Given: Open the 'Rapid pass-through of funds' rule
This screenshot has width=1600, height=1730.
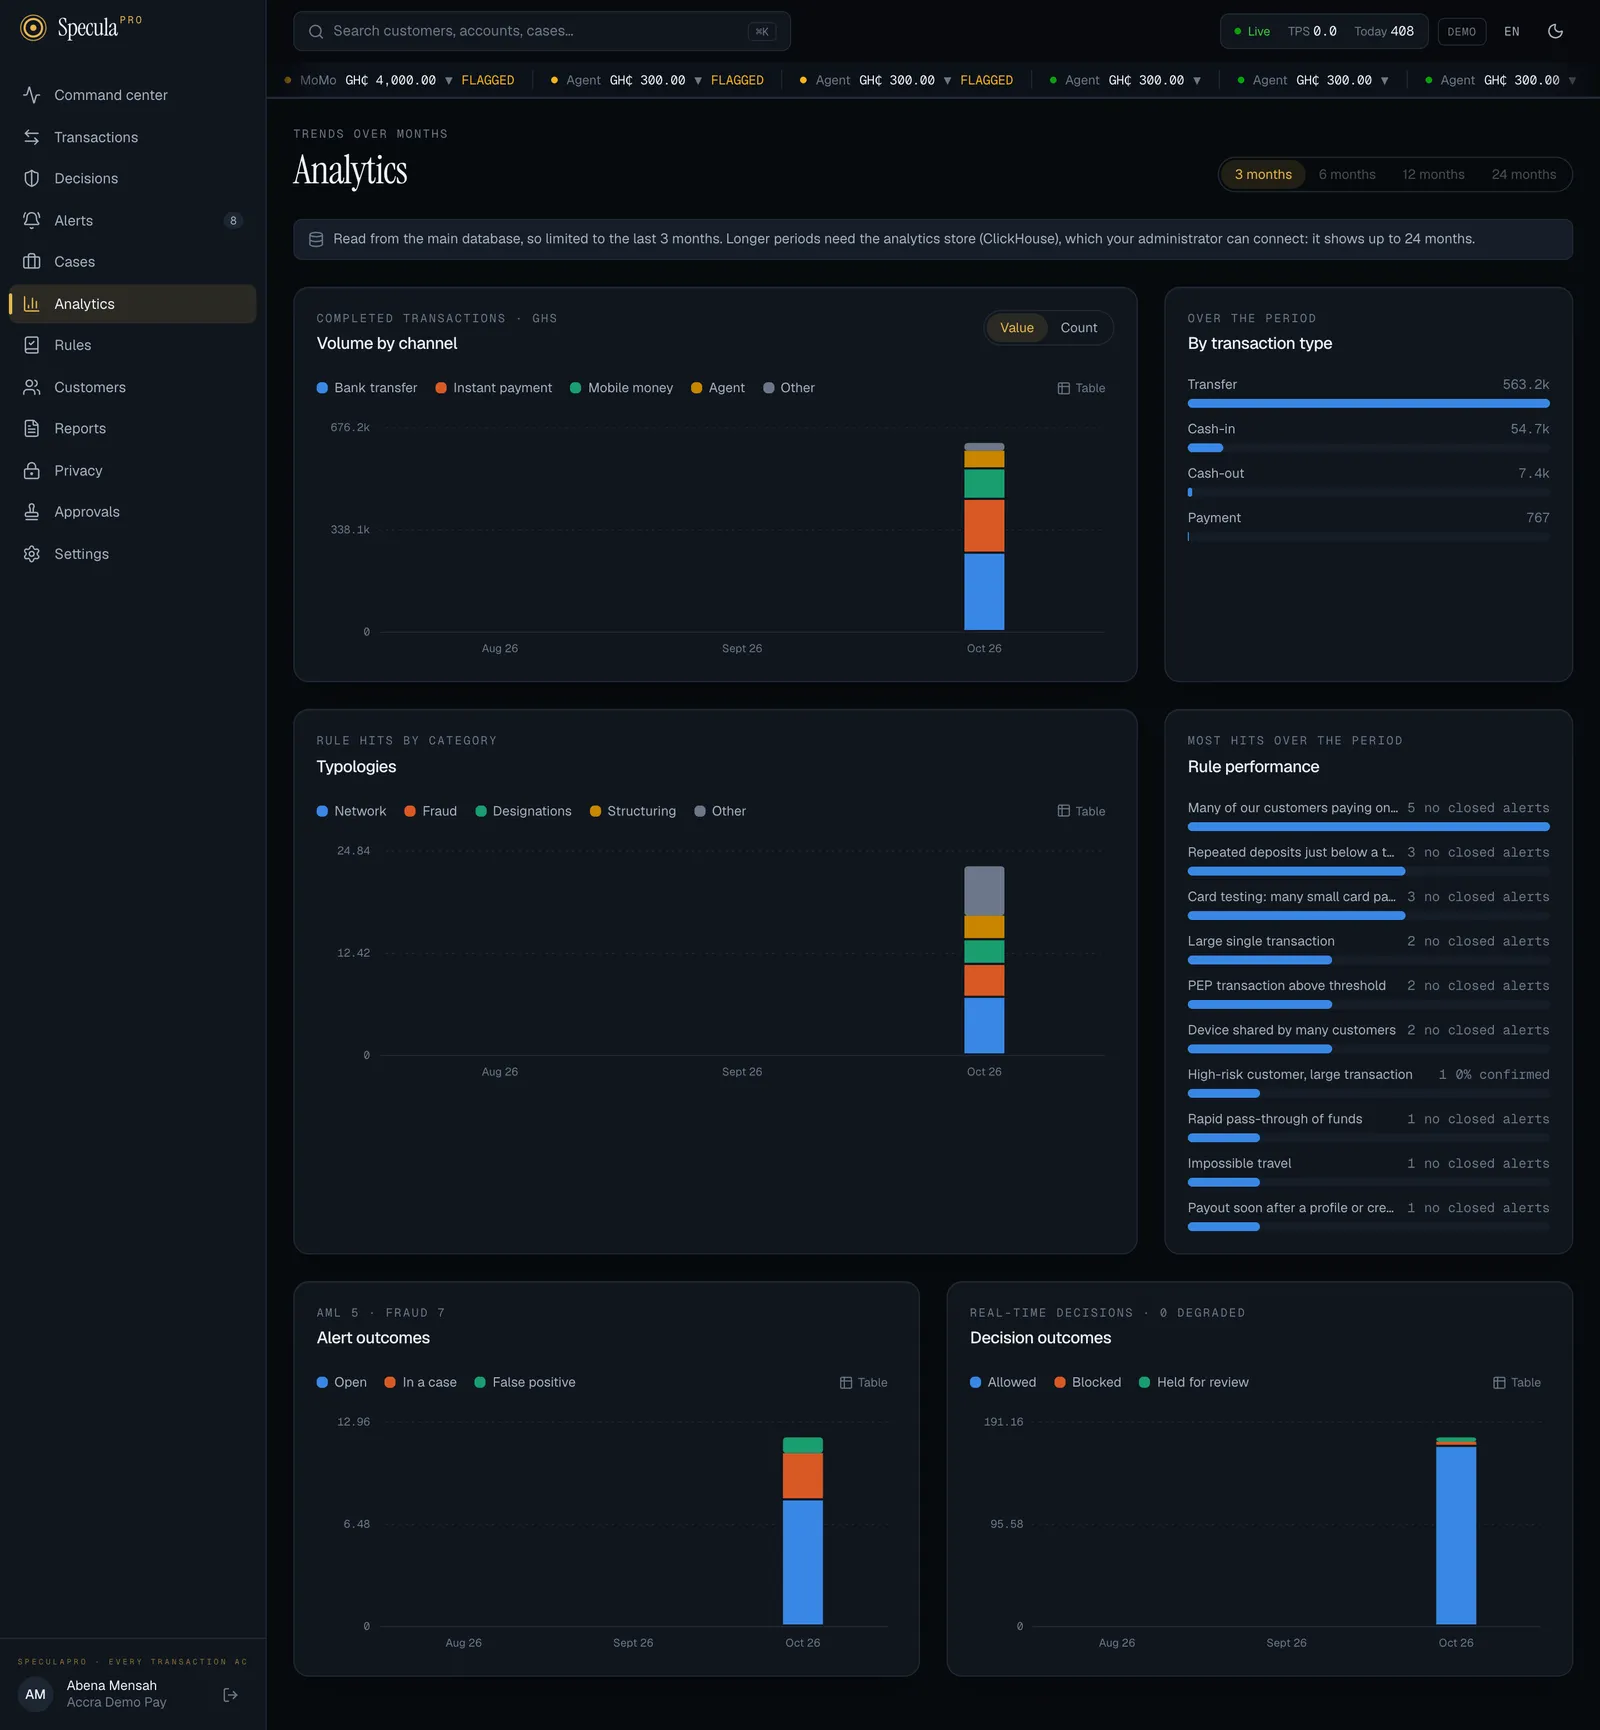Looking at the screenshot, I should 1368,1128.
